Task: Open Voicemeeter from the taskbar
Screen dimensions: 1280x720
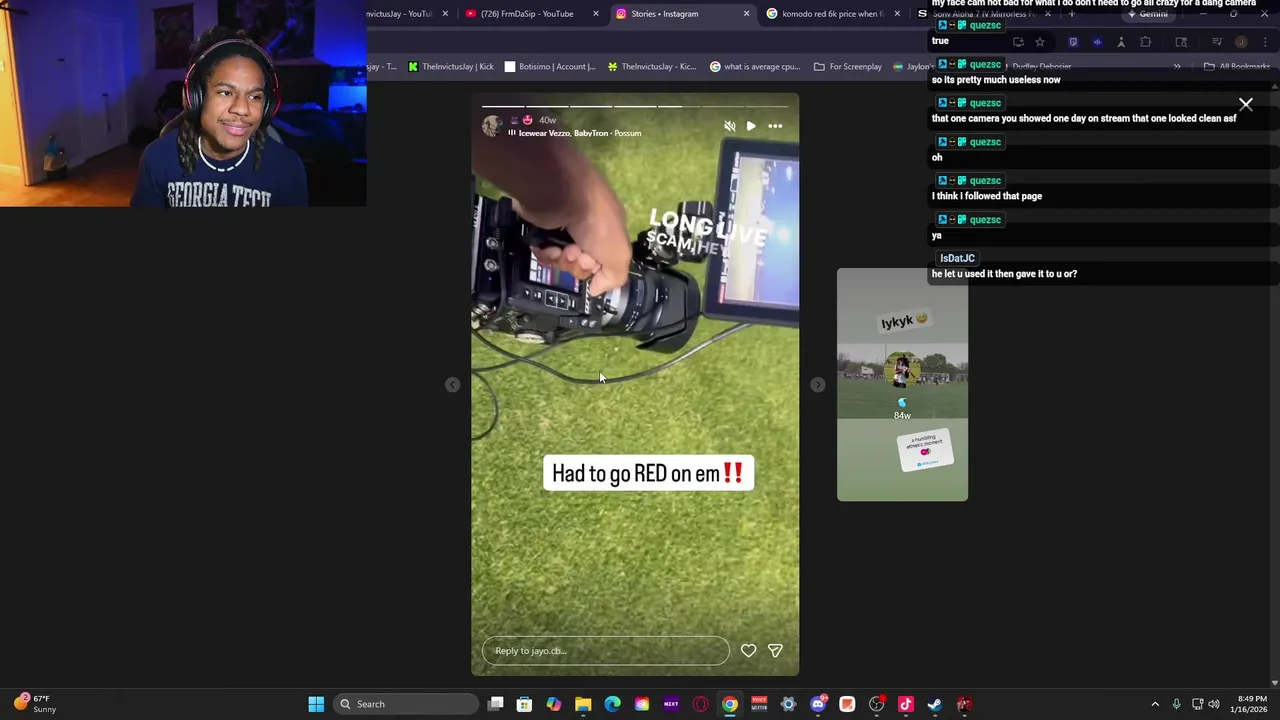Action: 759,704
